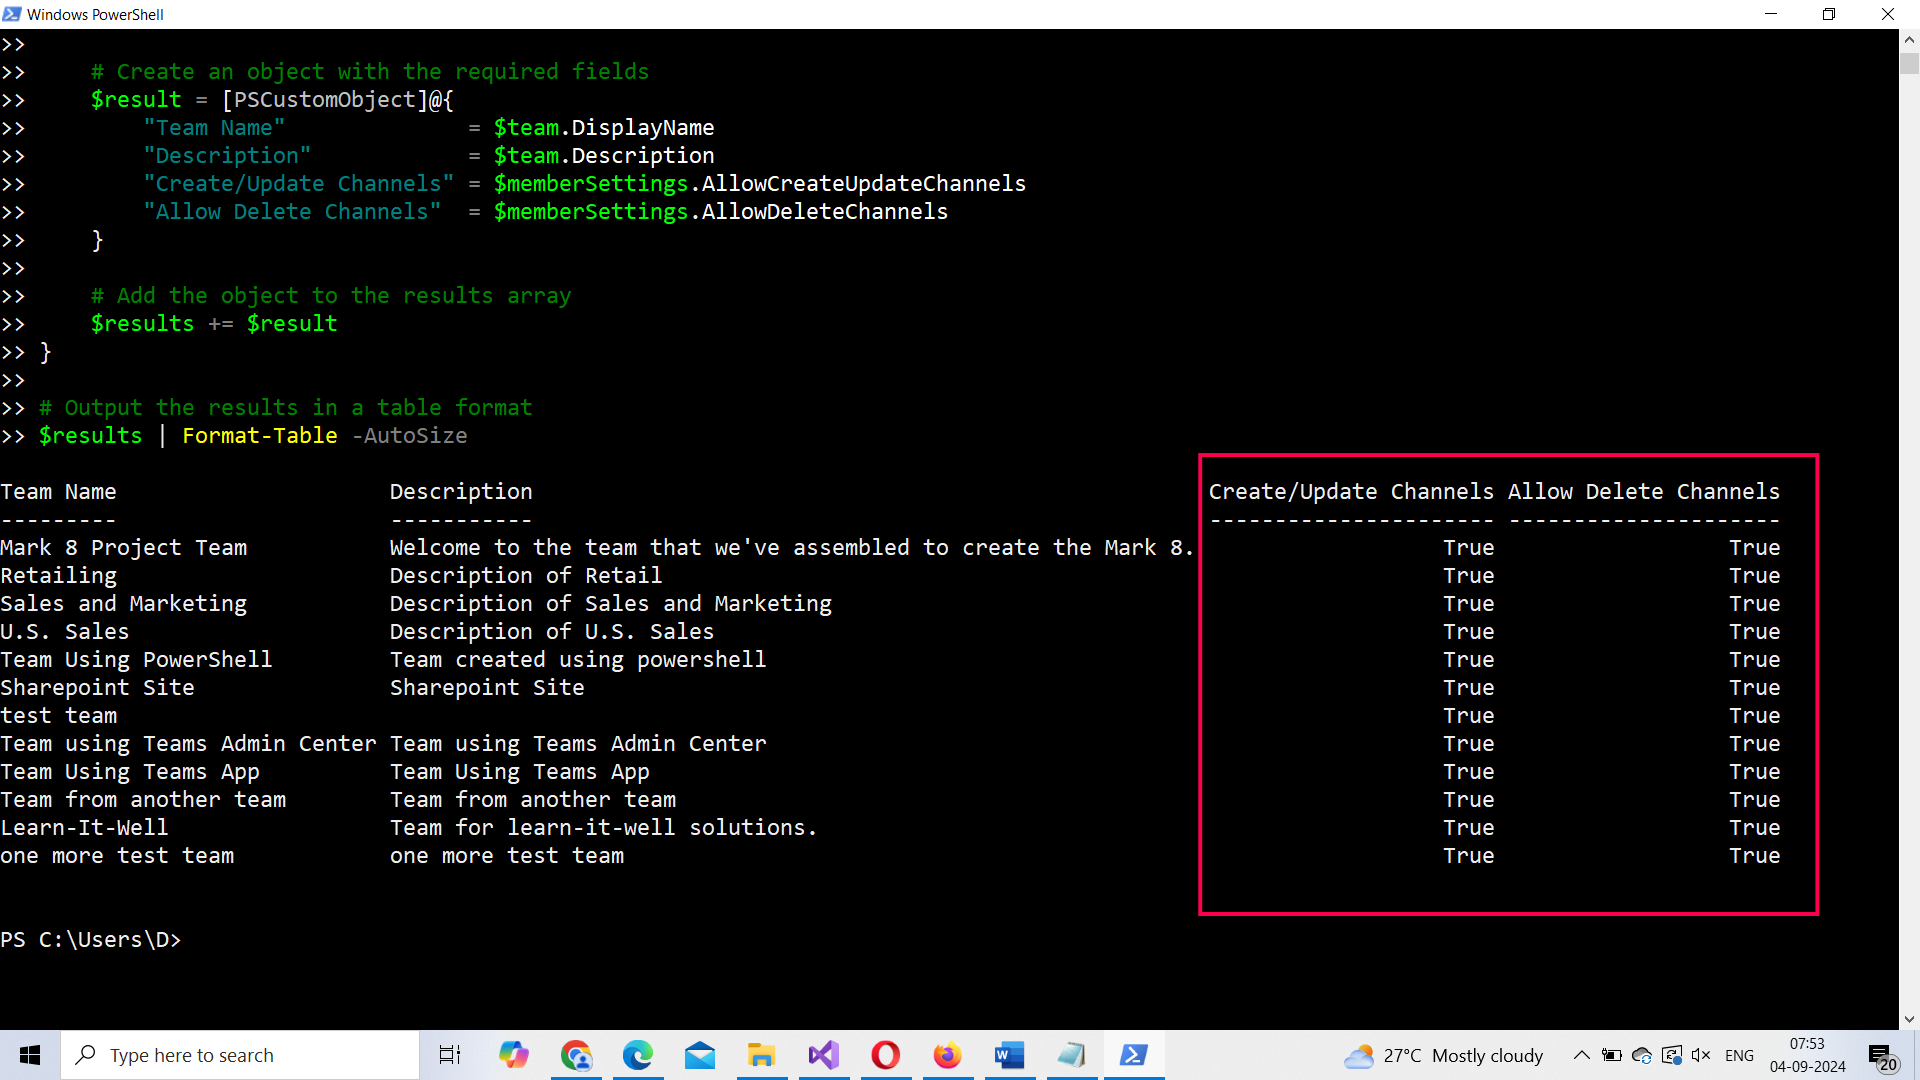Open Google Chrome from taskbar

[x=576, y=1055]
